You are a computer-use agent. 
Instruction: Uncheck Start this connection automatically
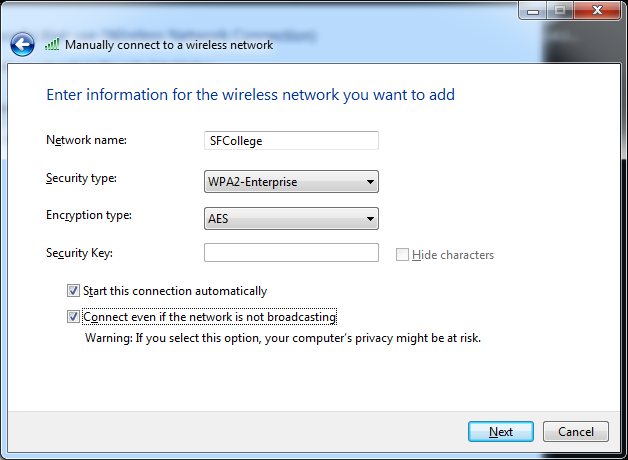(73, 291)
